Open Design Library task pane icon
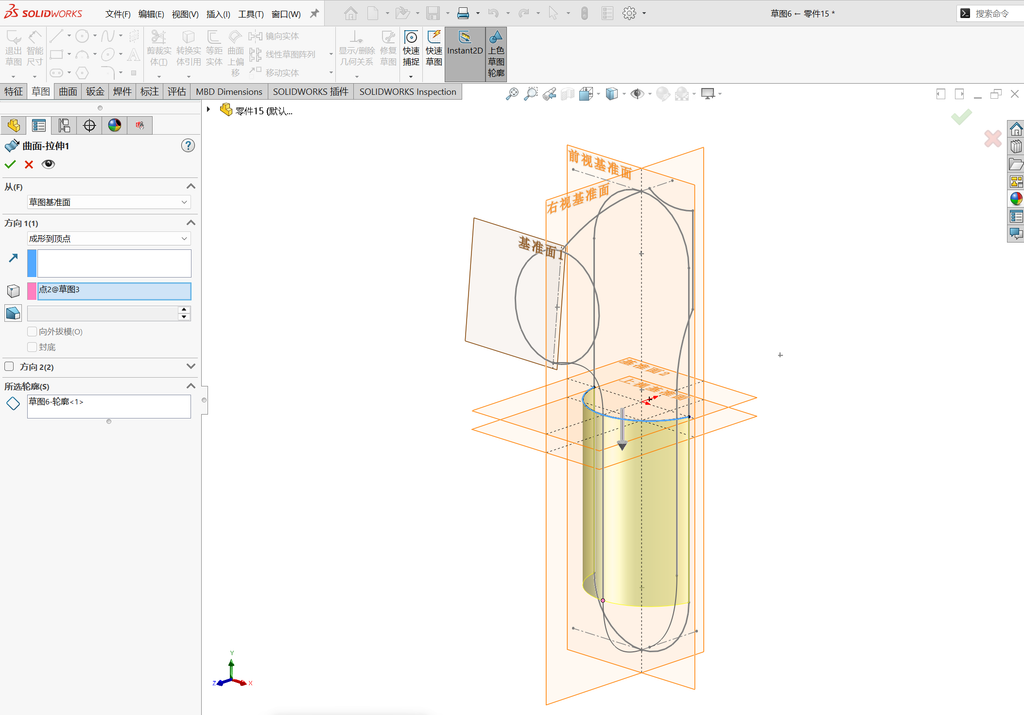This screenshot has width=1024, height=715. tap(1016, 146)
